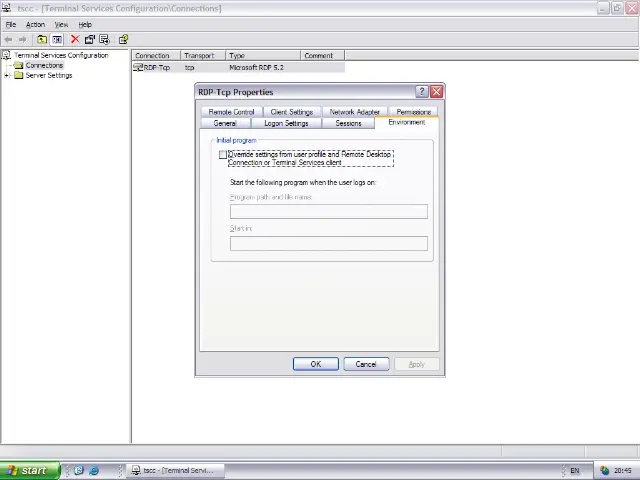Toggle the Show/Hide console tree icon
The height and width of the screenshot is (480, 640).
pyautogui.click(x=57, y=40)
